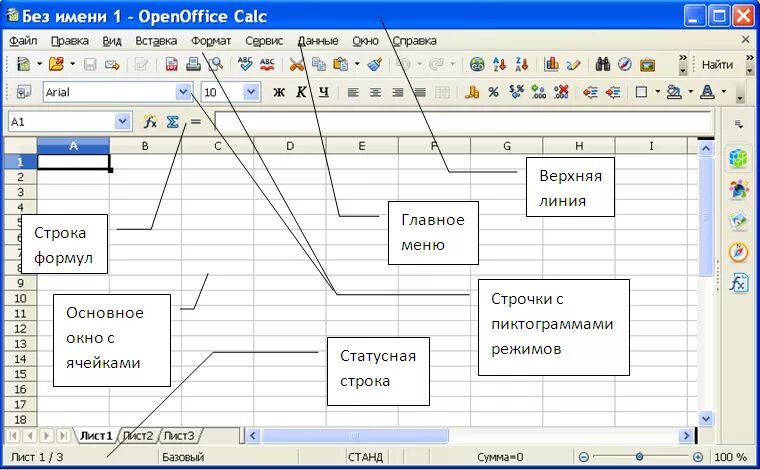Expand the Name Box A1 dropdown
The height and width of the screenshot is (470, 760).
122,121
